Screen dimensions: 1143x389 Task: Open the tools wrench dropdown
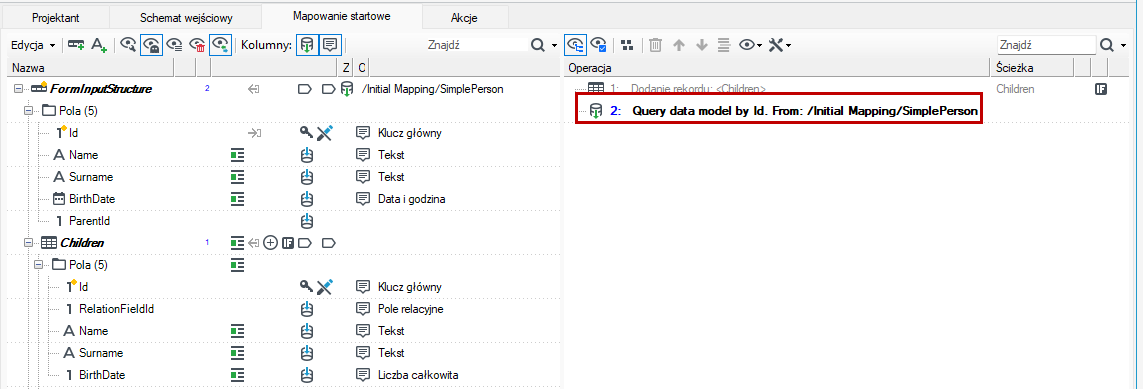779,45
